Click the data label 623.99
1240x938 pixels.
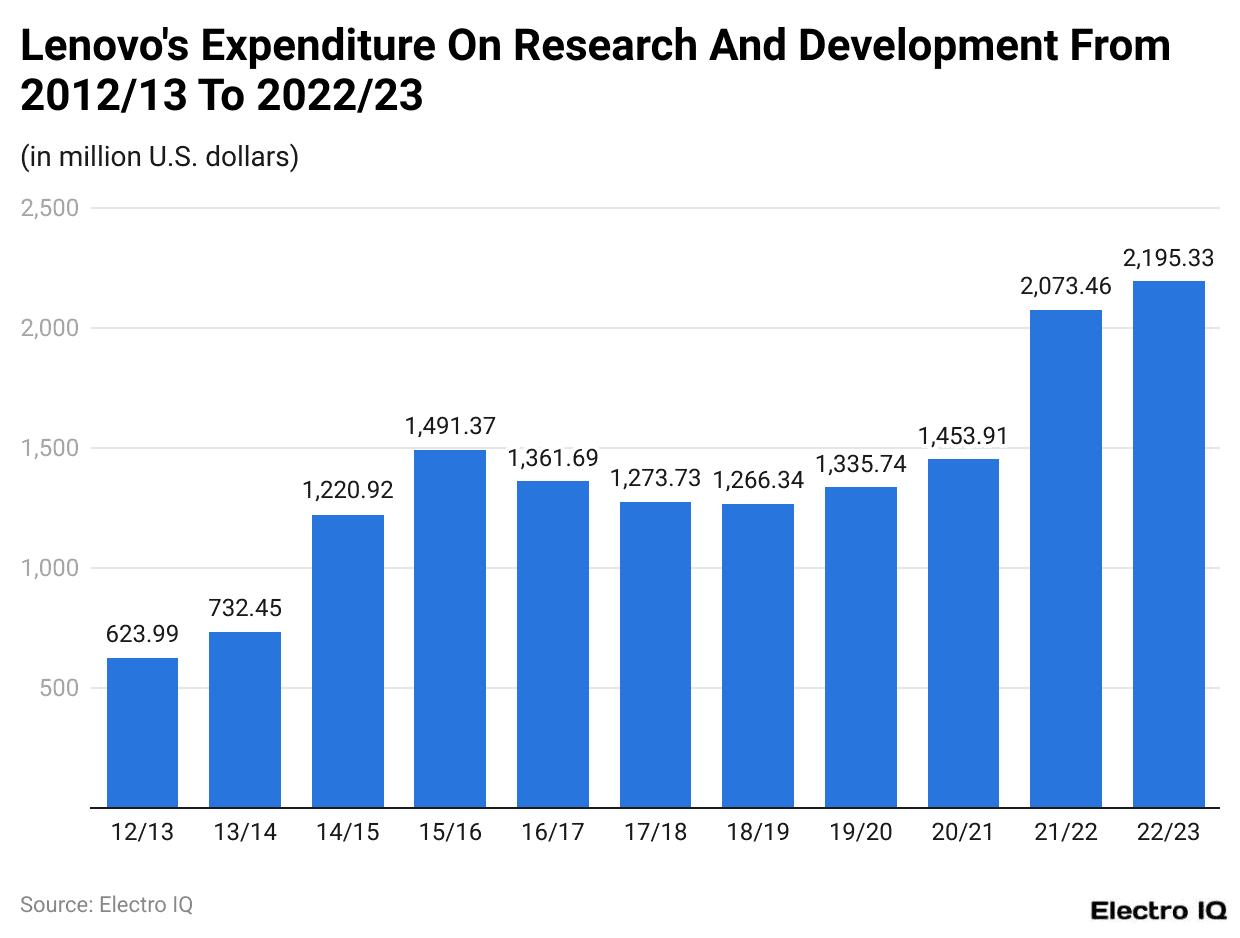[x=141, y=633]
